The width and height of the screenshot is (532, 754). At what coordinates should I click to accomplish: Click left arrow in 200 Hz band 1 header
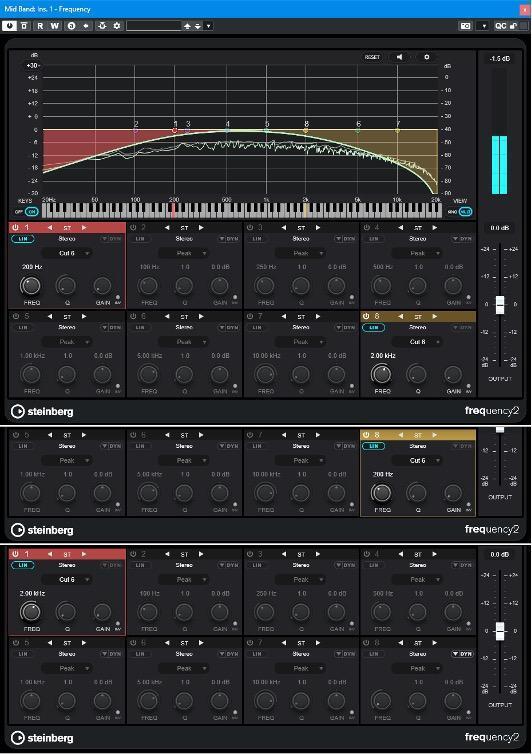[50, 227]
